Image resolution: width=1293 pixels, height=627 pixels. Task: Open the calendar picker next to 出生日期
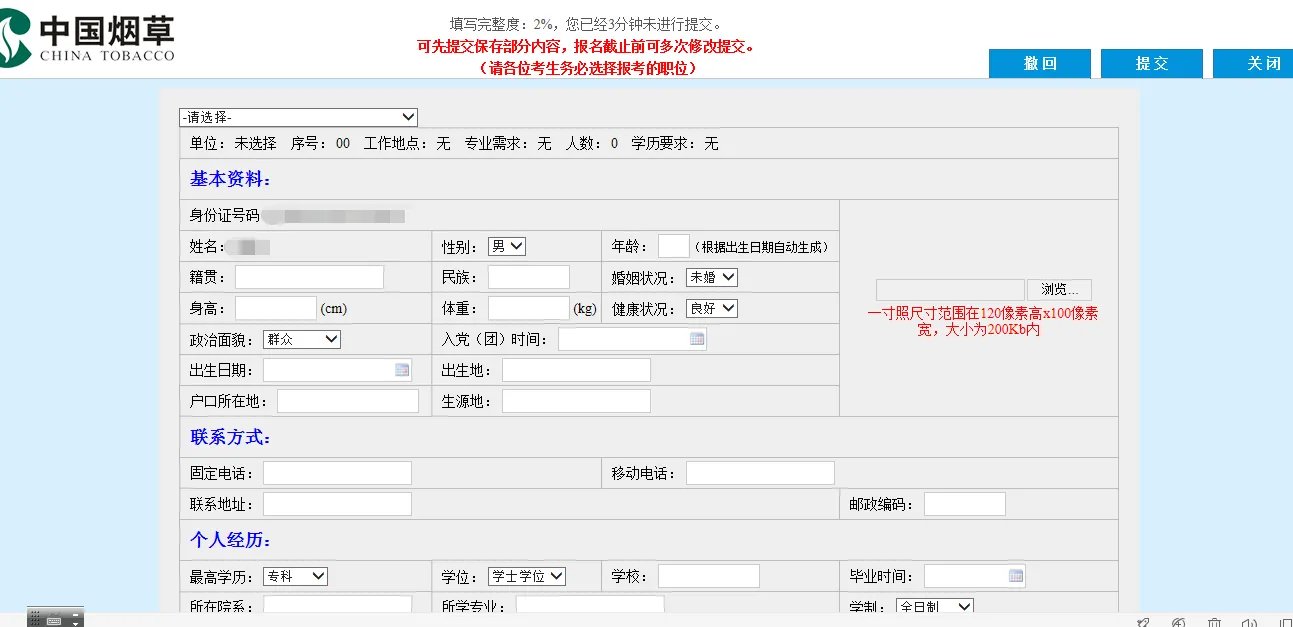click(400, 369)
